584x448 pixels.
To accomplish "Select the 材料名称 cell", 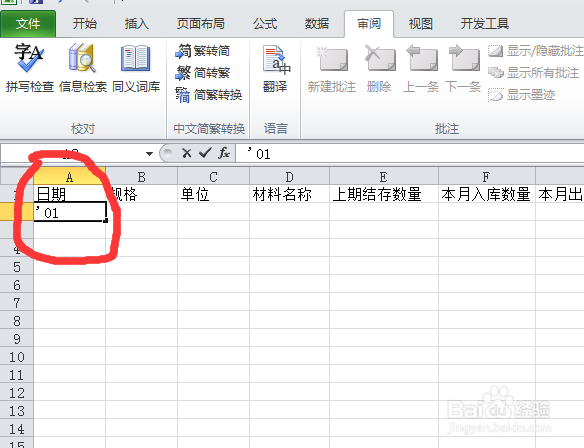I will pyautogui.click(x=289, y=194).
